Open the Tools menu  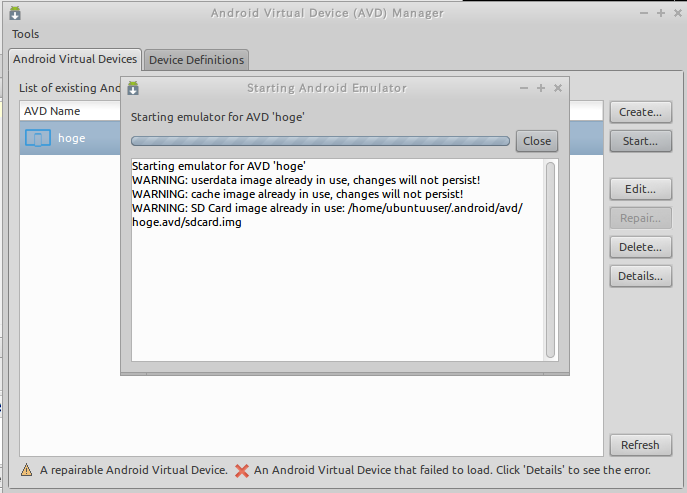coord(25,34)
